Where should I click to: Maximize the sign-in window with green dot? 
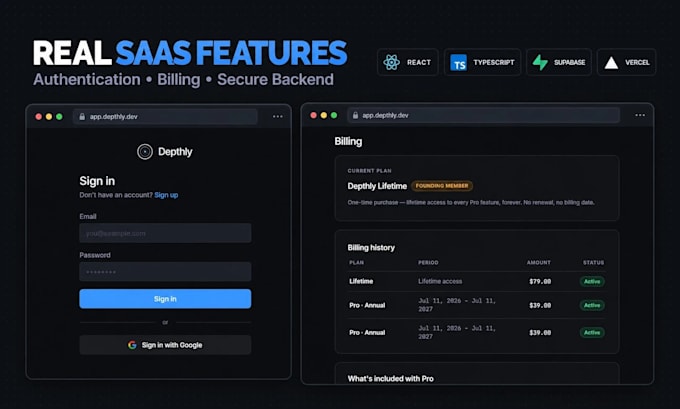pos(59,117)
